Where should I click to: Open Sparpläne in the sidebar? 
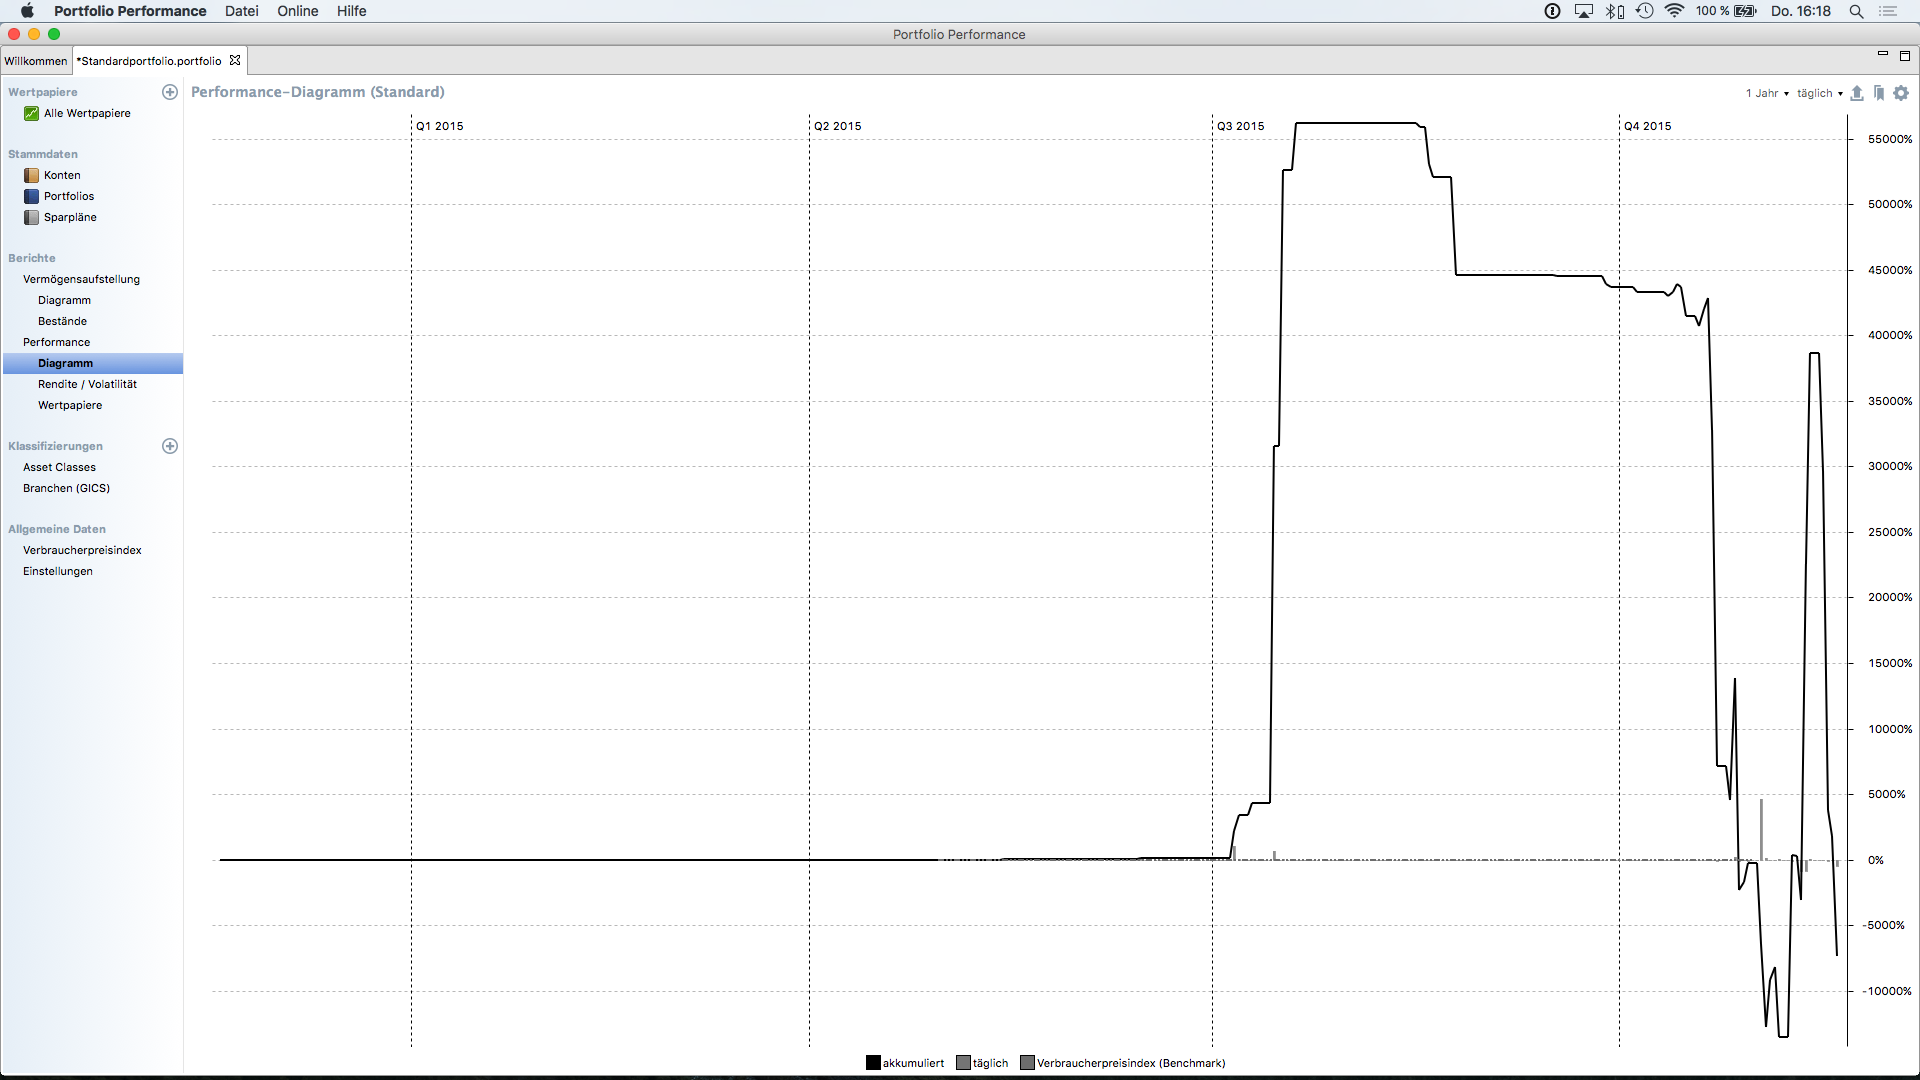pyautogui.click(x=69, y=217)
